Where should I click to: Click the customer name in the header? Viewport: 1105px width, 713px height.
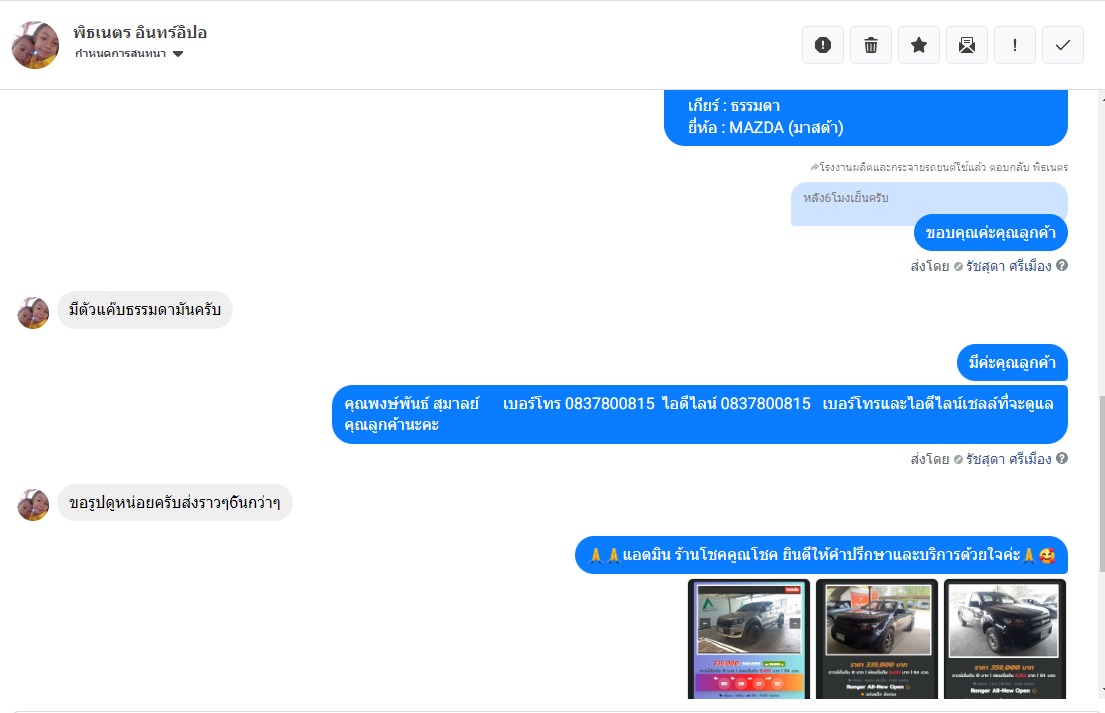click(x=140, y=32)
